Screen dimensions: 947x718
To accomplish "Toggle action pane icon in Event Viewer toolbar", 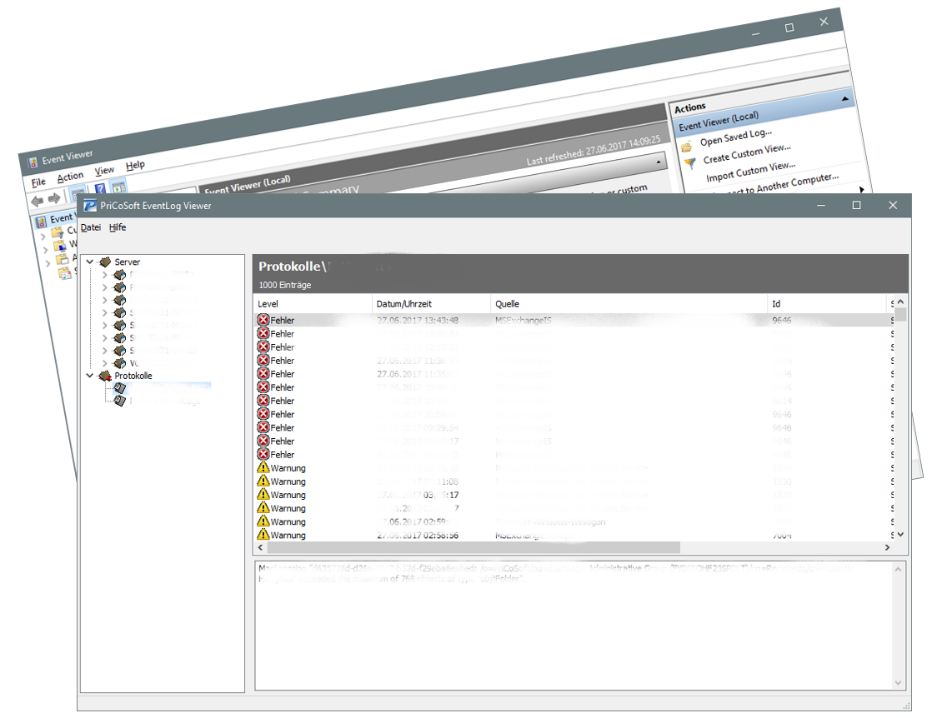I will pos(118,186).
